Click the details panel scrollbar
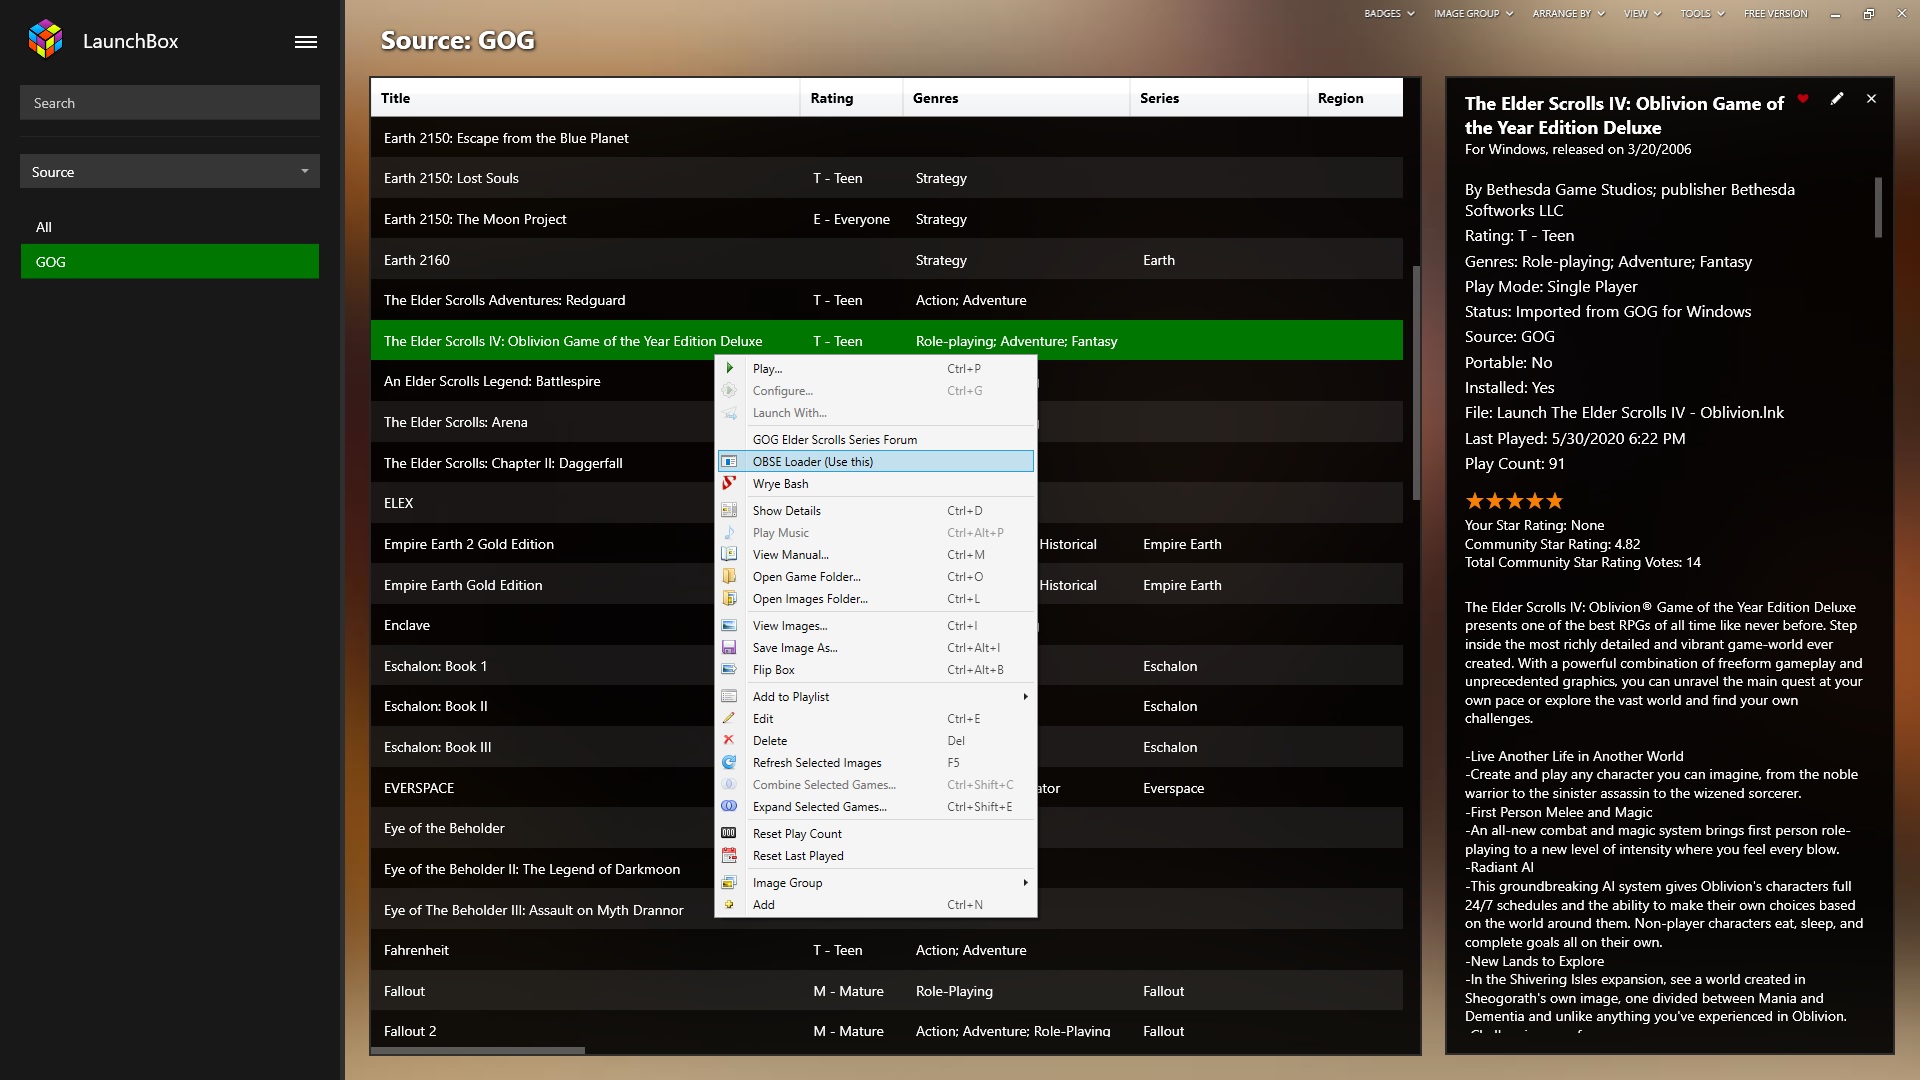Viewport: 1920px width, 1080px height. [1878, 207]
